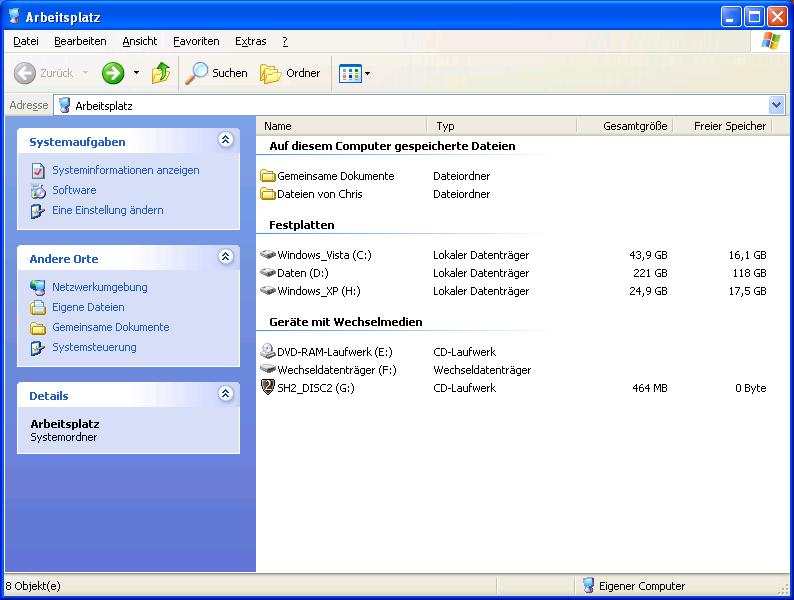Open the Extras menu
This screenshot has width=794, height=600.
pos(251,42)
